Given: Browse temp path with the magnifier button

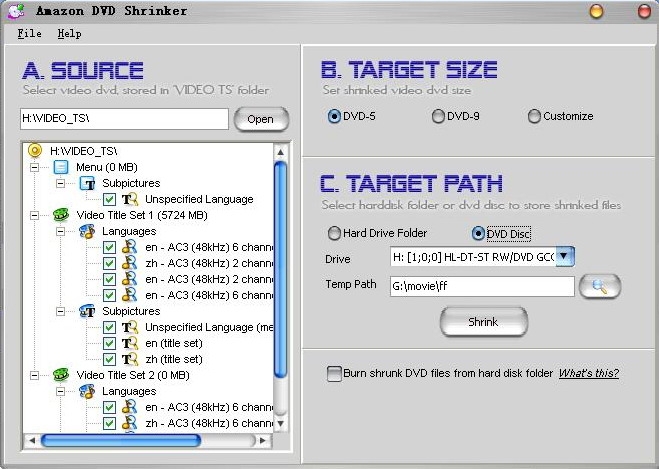Looking at the screenshot, I should [x=600, y=287].
